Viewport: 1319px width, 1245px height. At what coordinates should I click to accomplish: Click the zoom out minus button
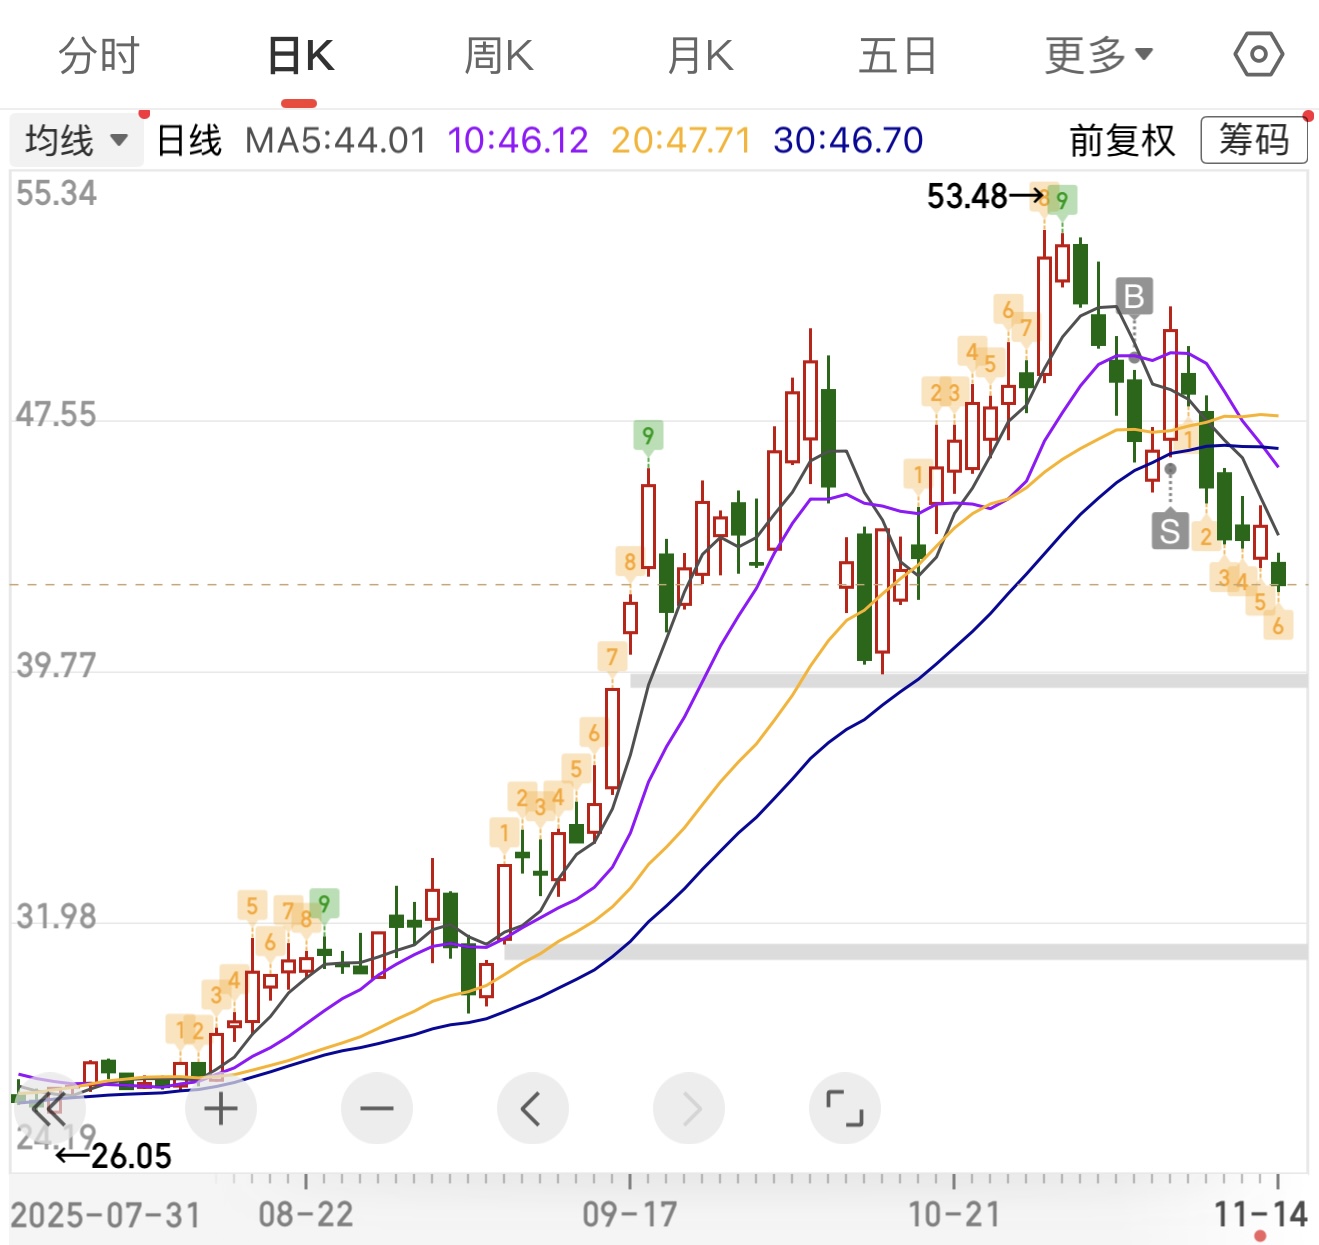pyautogui.click(x=377, y=1108)
